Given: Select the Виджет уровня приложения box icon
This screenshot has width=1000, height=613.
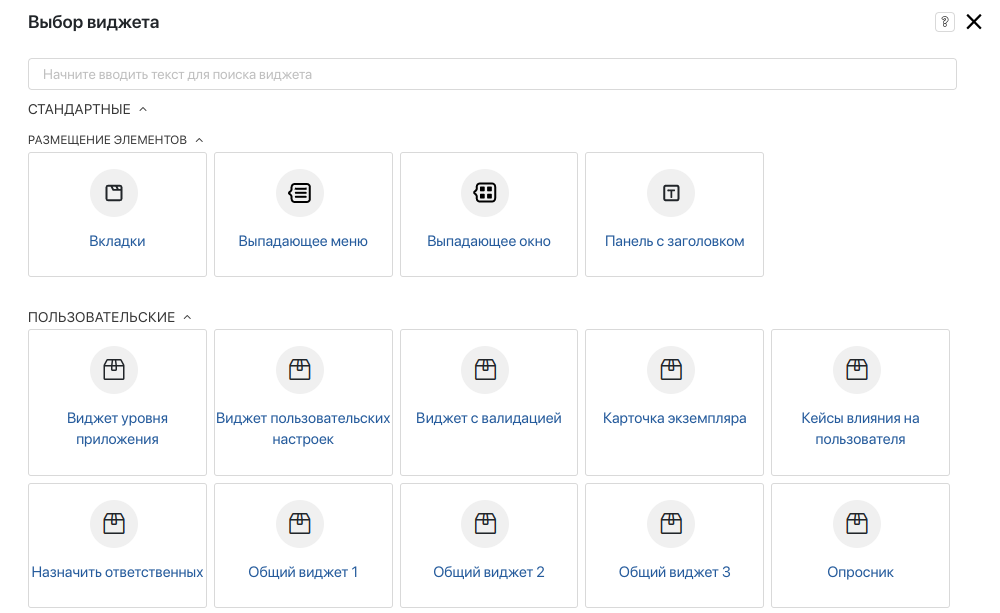Looking at the screenshot, I should pyautogui.click(x=114, y=370).
